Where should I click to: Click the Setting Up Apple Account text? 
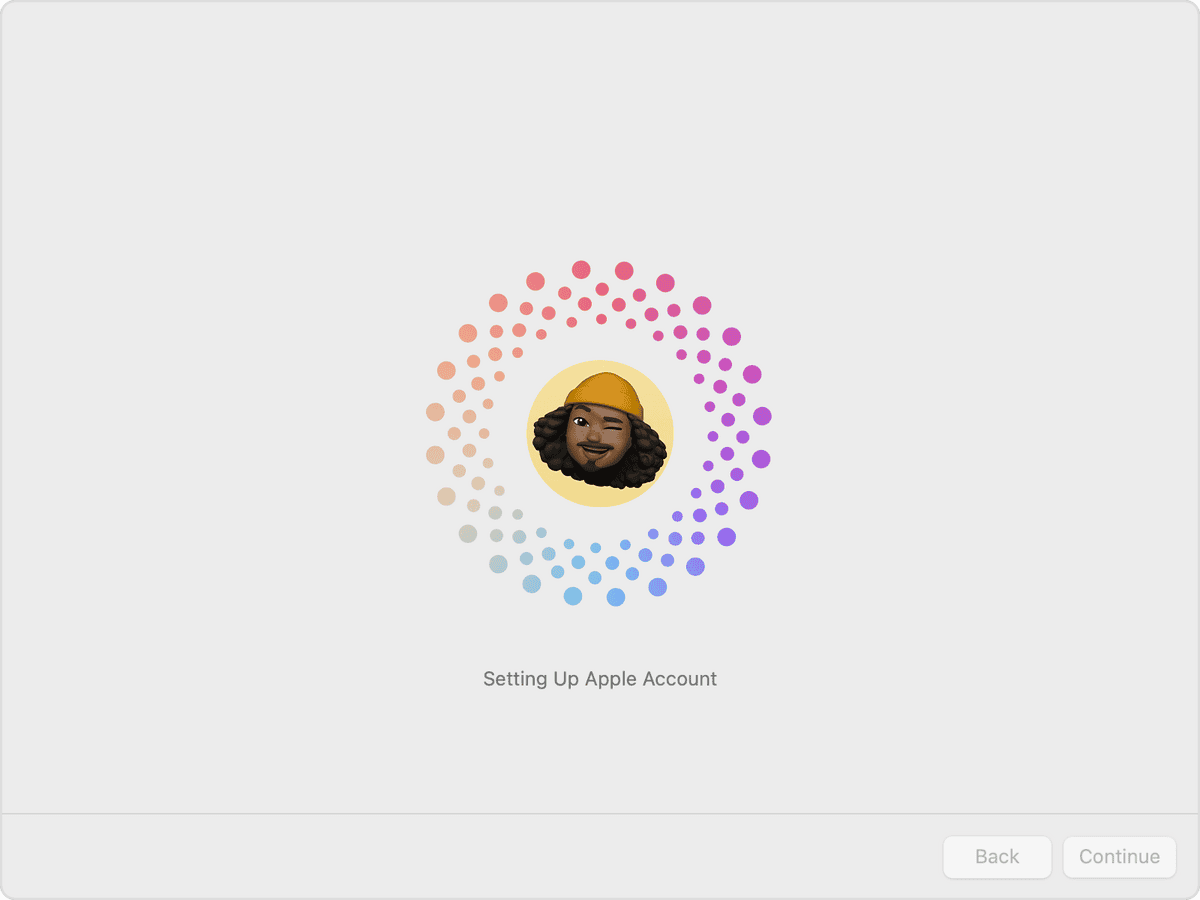600,679
